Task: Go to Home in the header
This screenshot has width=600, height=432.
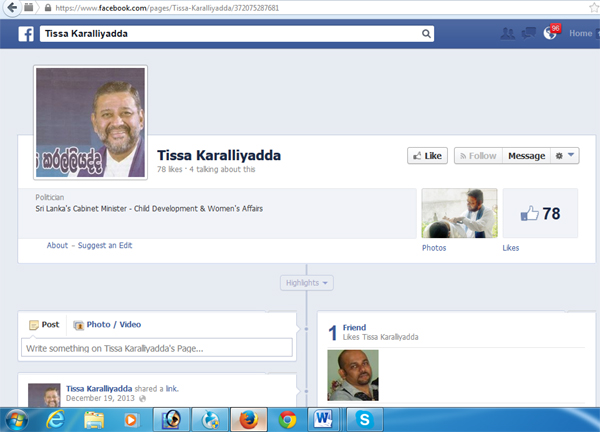Action: point(580,33)
